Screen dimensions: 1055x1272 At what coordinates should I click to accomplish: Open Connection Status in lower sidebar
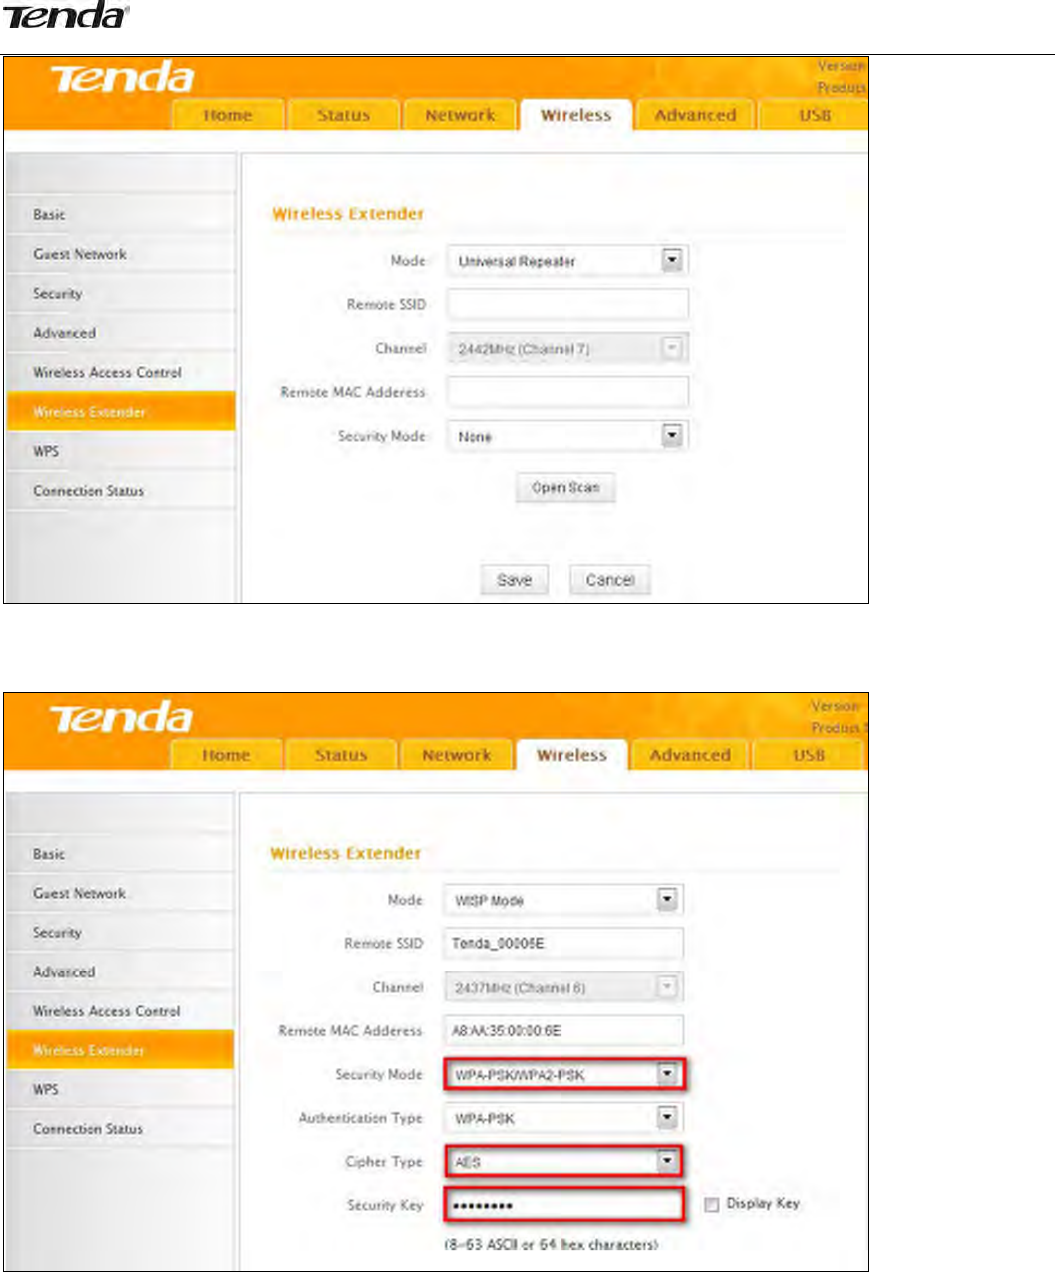(120, 1128)
